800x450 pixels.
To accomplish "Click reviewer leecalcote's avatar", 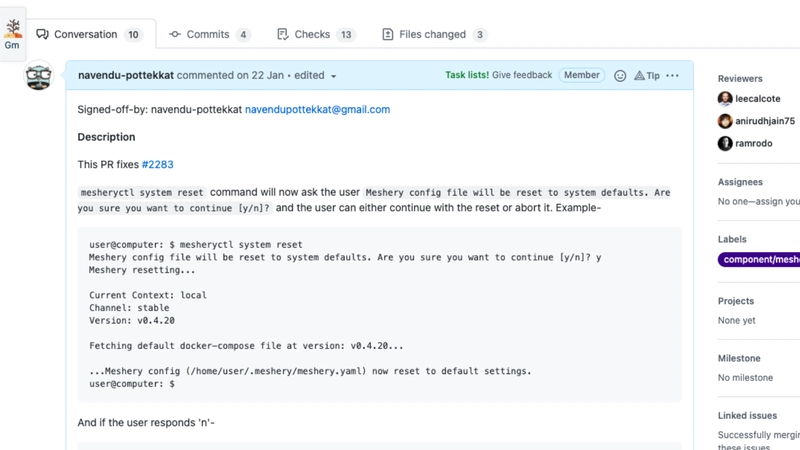I will (725, 98).
